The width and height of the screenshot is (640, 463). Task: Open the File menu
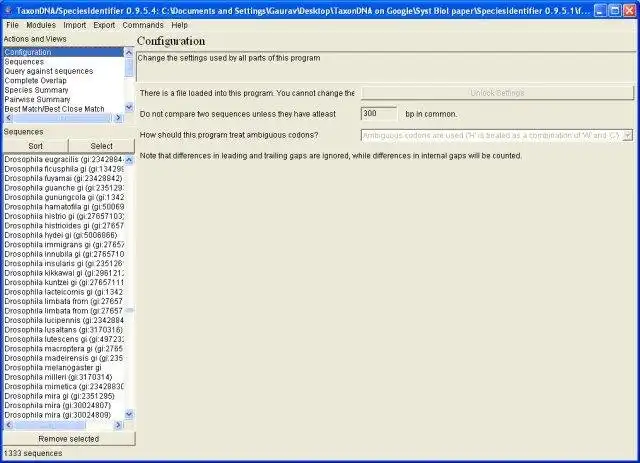pyautogui.click(x=12, y=25)
